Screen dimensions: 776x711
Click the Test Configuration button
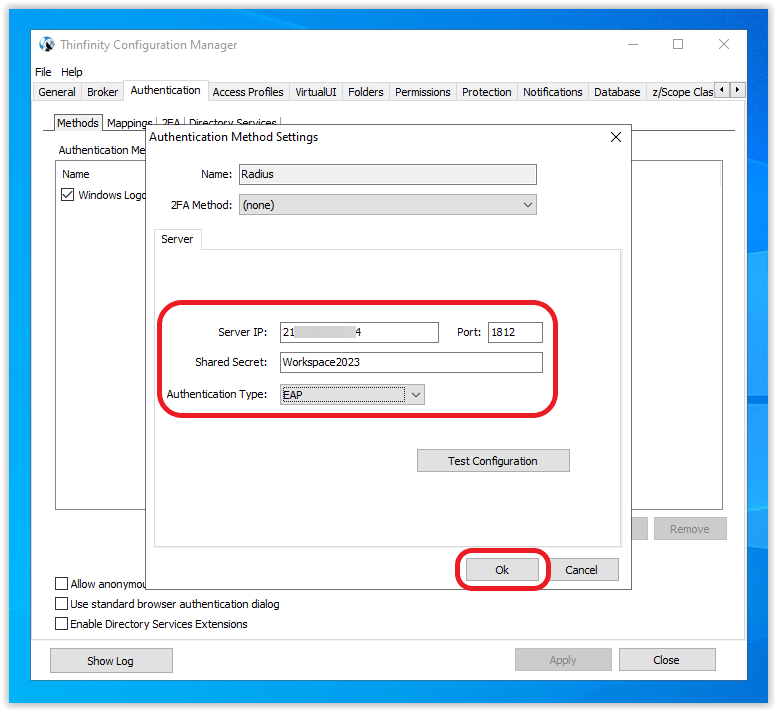(x=493, y=461)
